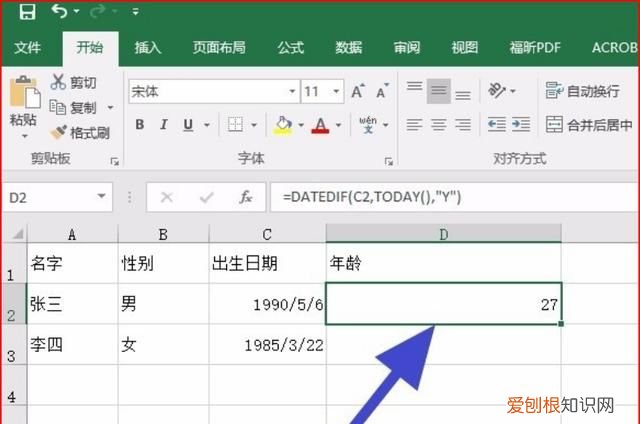Align text left

(414, 124)
